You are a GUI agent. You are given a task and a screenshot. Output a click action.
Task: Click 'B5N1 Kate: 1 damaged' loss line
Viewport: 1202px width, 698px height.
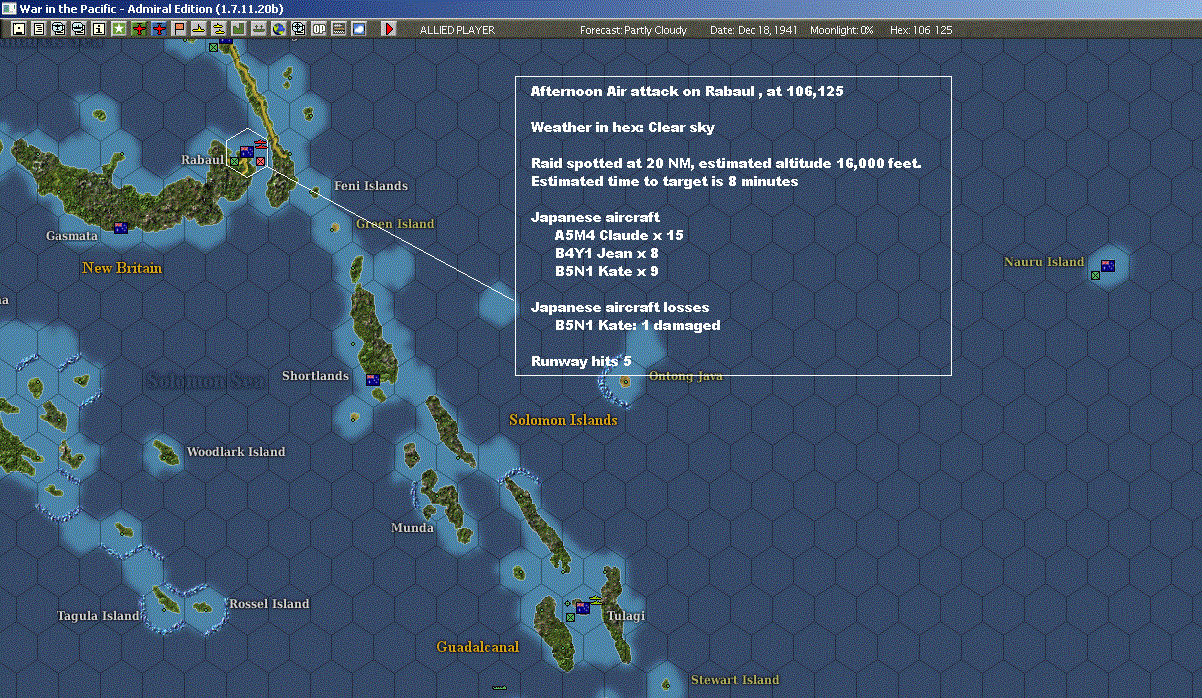coord(638,325)
